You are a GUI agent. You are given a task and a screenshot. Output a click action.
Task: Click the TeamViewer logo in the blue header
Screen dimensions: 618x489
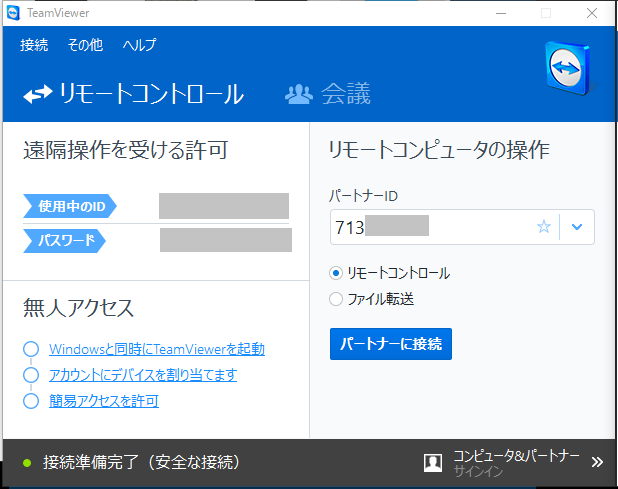[569, 69]
